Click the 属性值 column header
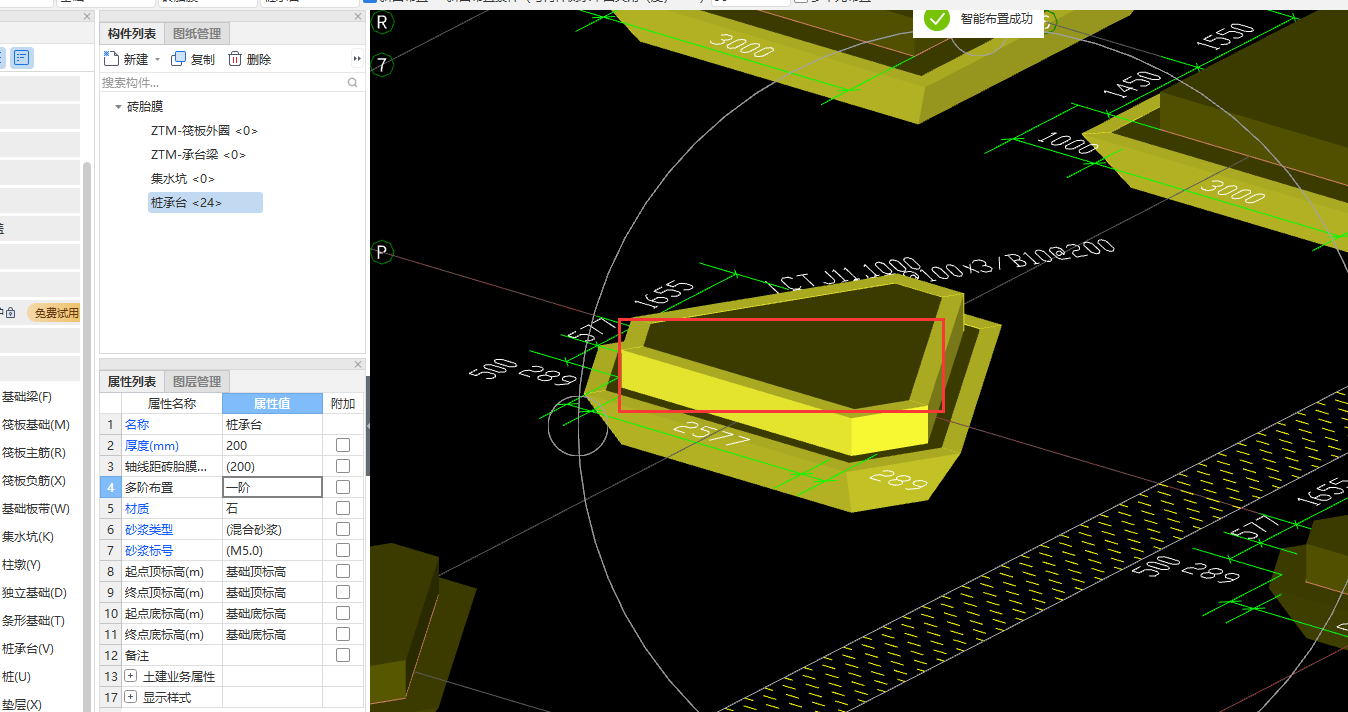 tap(272, 403)
